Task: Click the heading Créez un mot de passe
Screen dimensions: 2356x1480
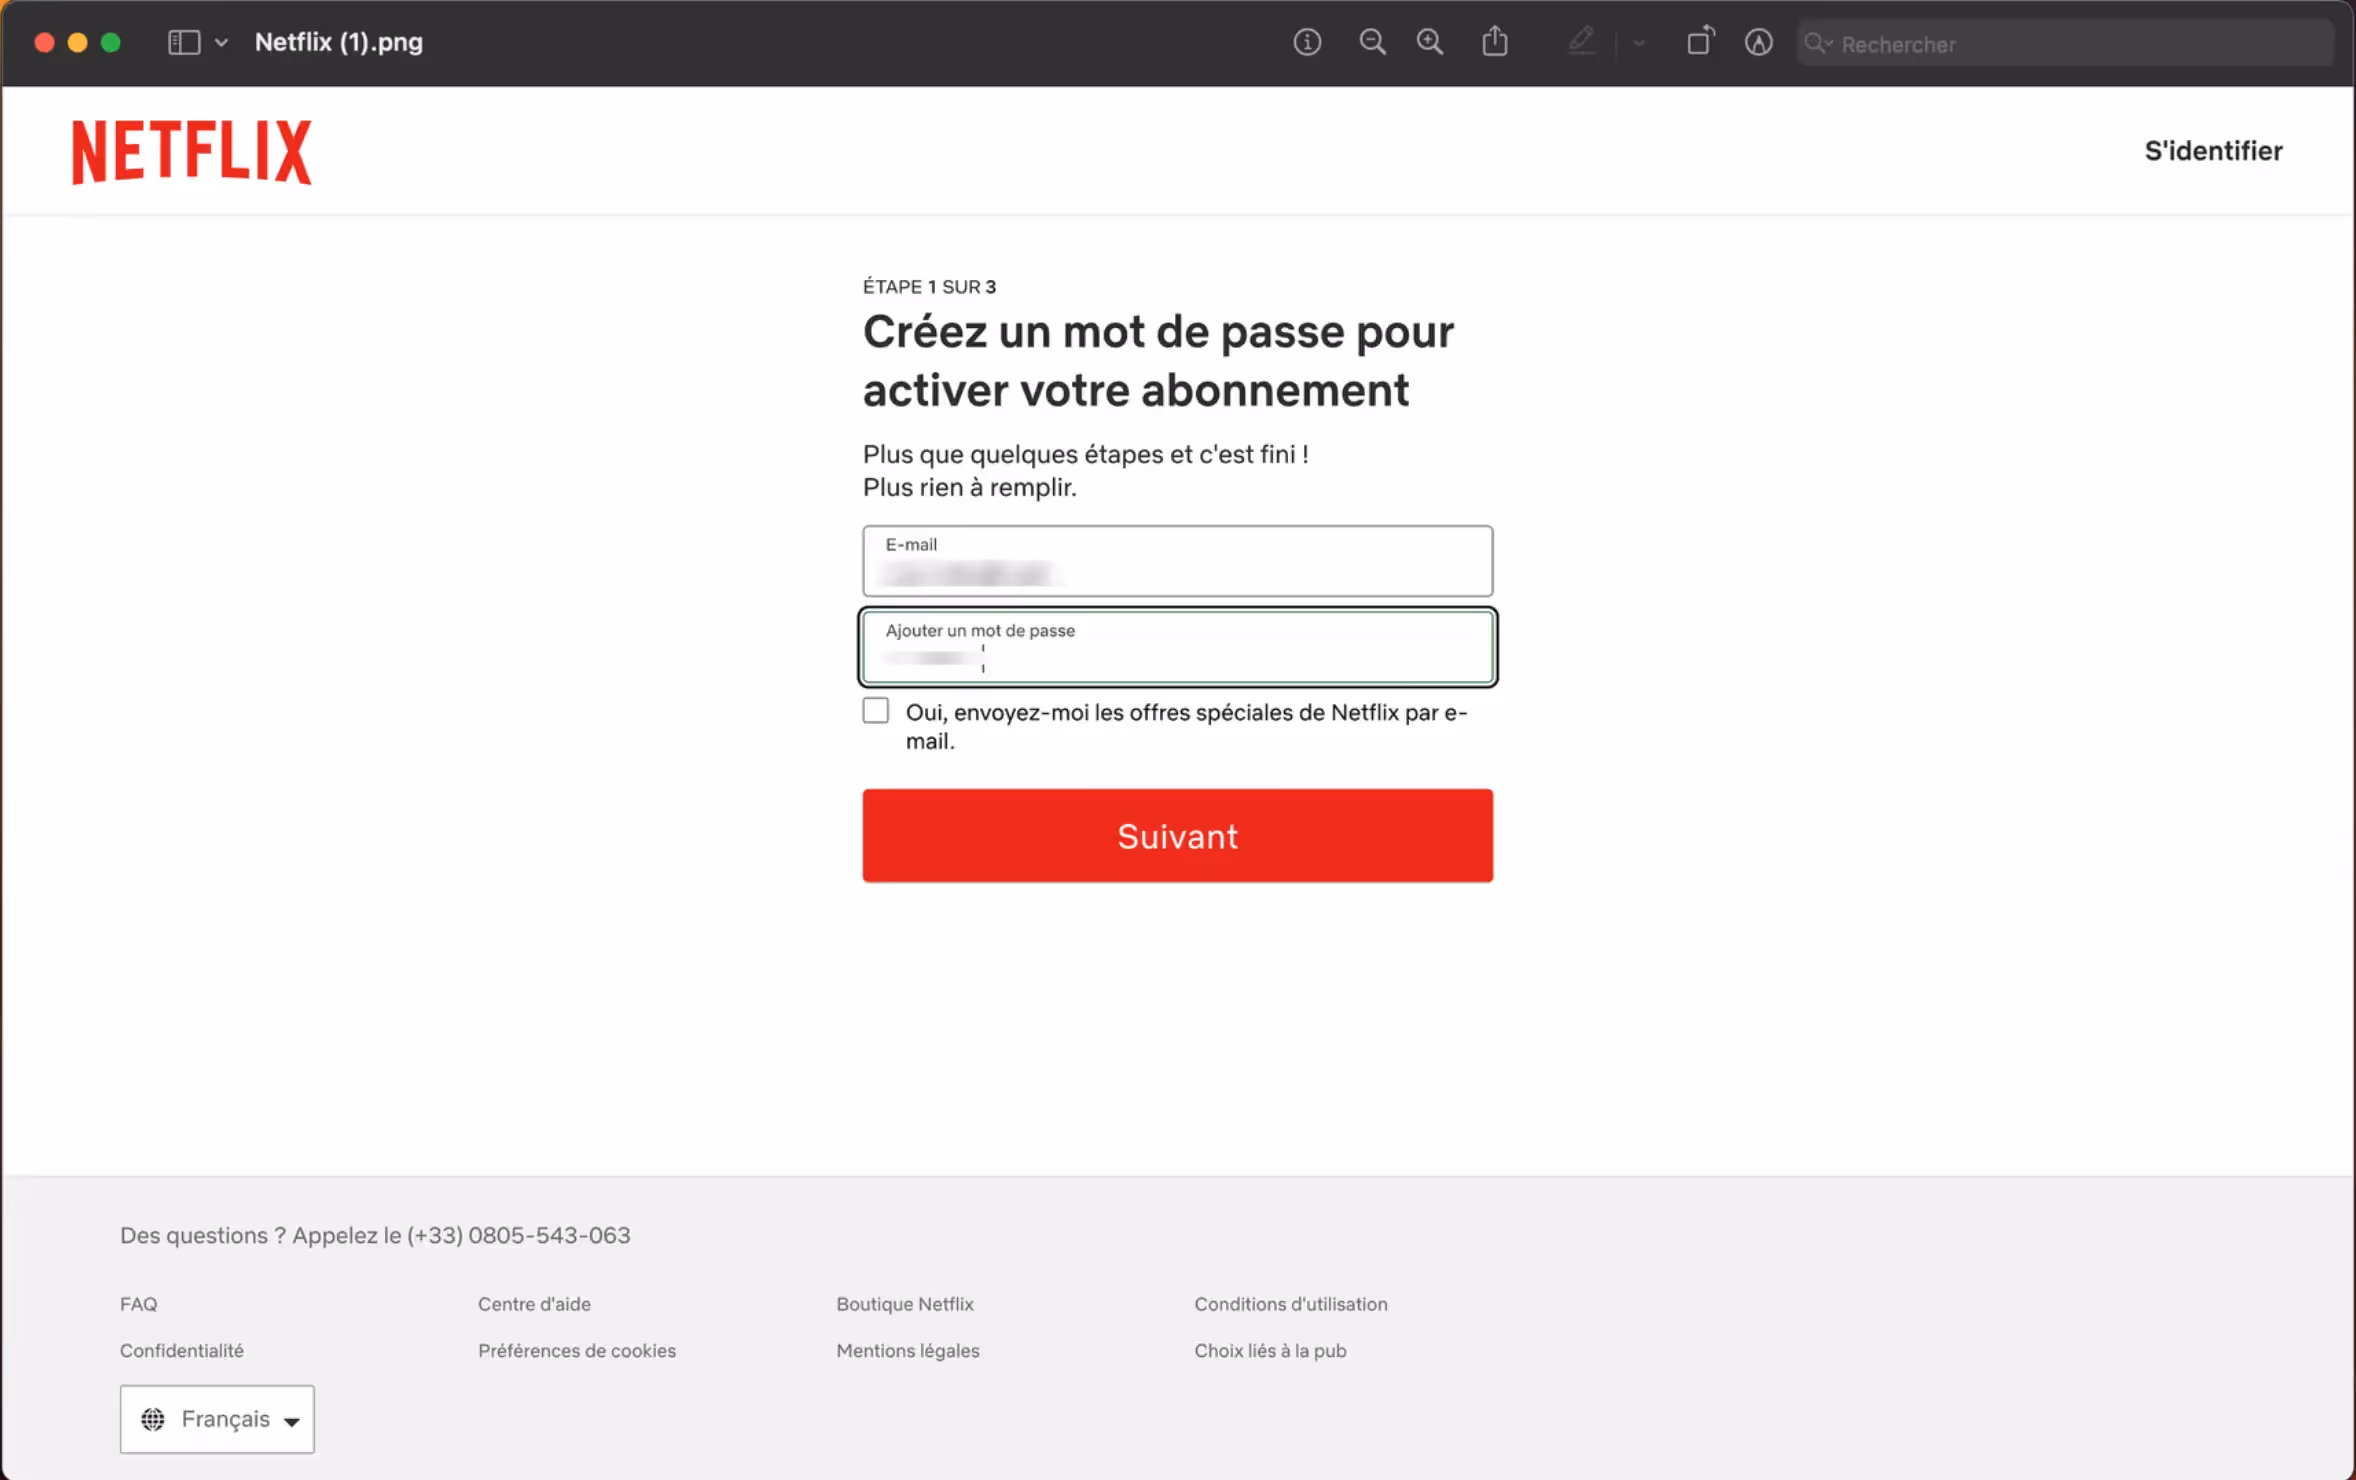Action: [1158, 360]
